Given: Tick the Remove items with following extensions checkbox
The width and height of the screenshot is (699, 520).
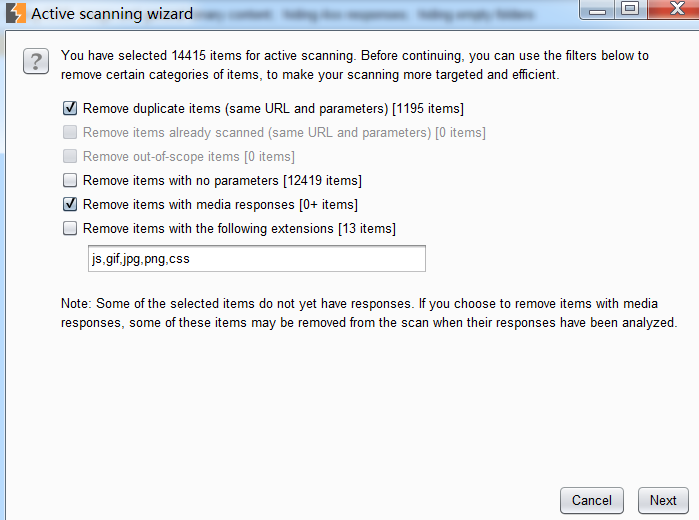Looking at the screenshot, I should coord(70,228).
